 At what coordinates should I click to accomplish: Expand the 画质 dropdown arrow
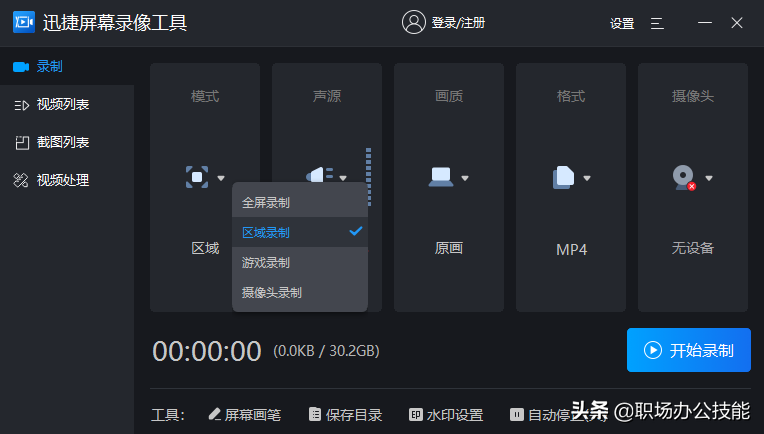(465, 178)
